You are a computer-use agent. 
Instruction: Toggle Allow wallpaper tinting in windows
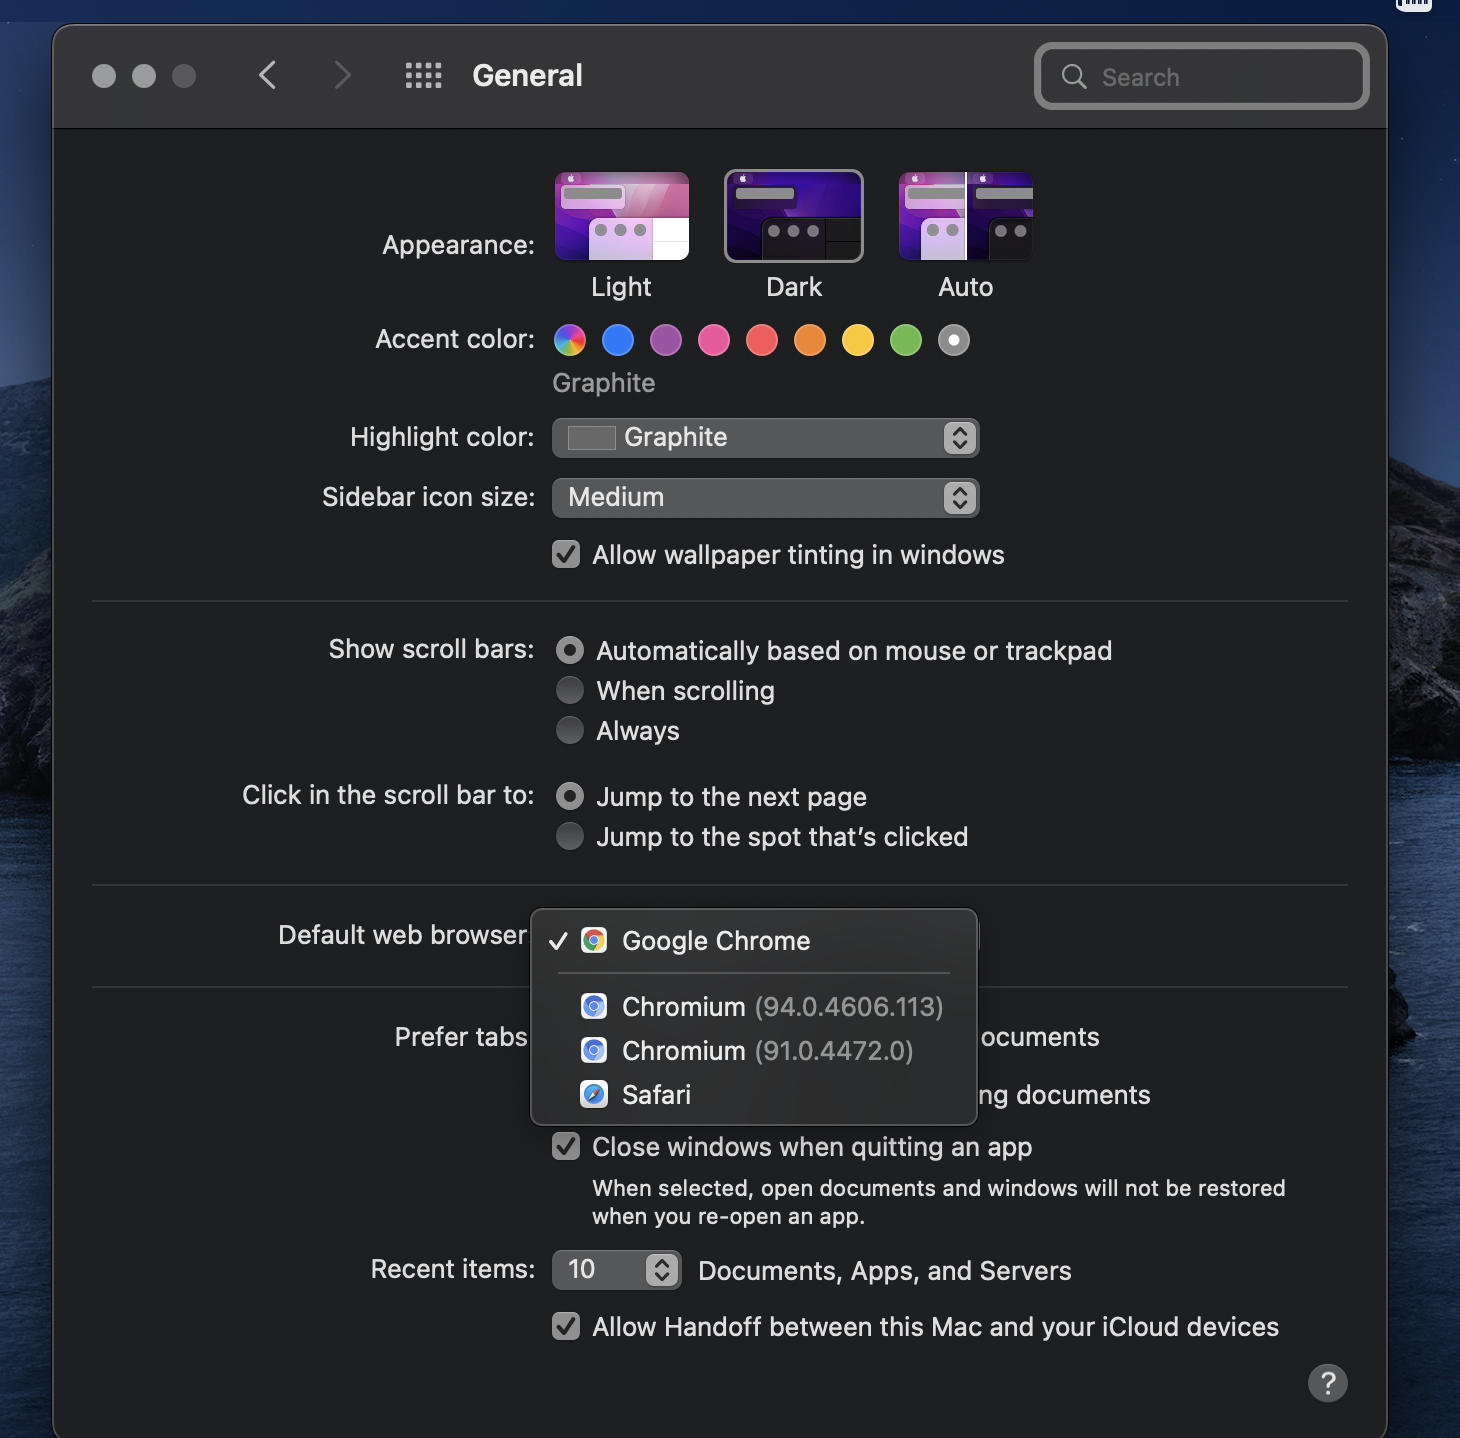tap(566, 555)
